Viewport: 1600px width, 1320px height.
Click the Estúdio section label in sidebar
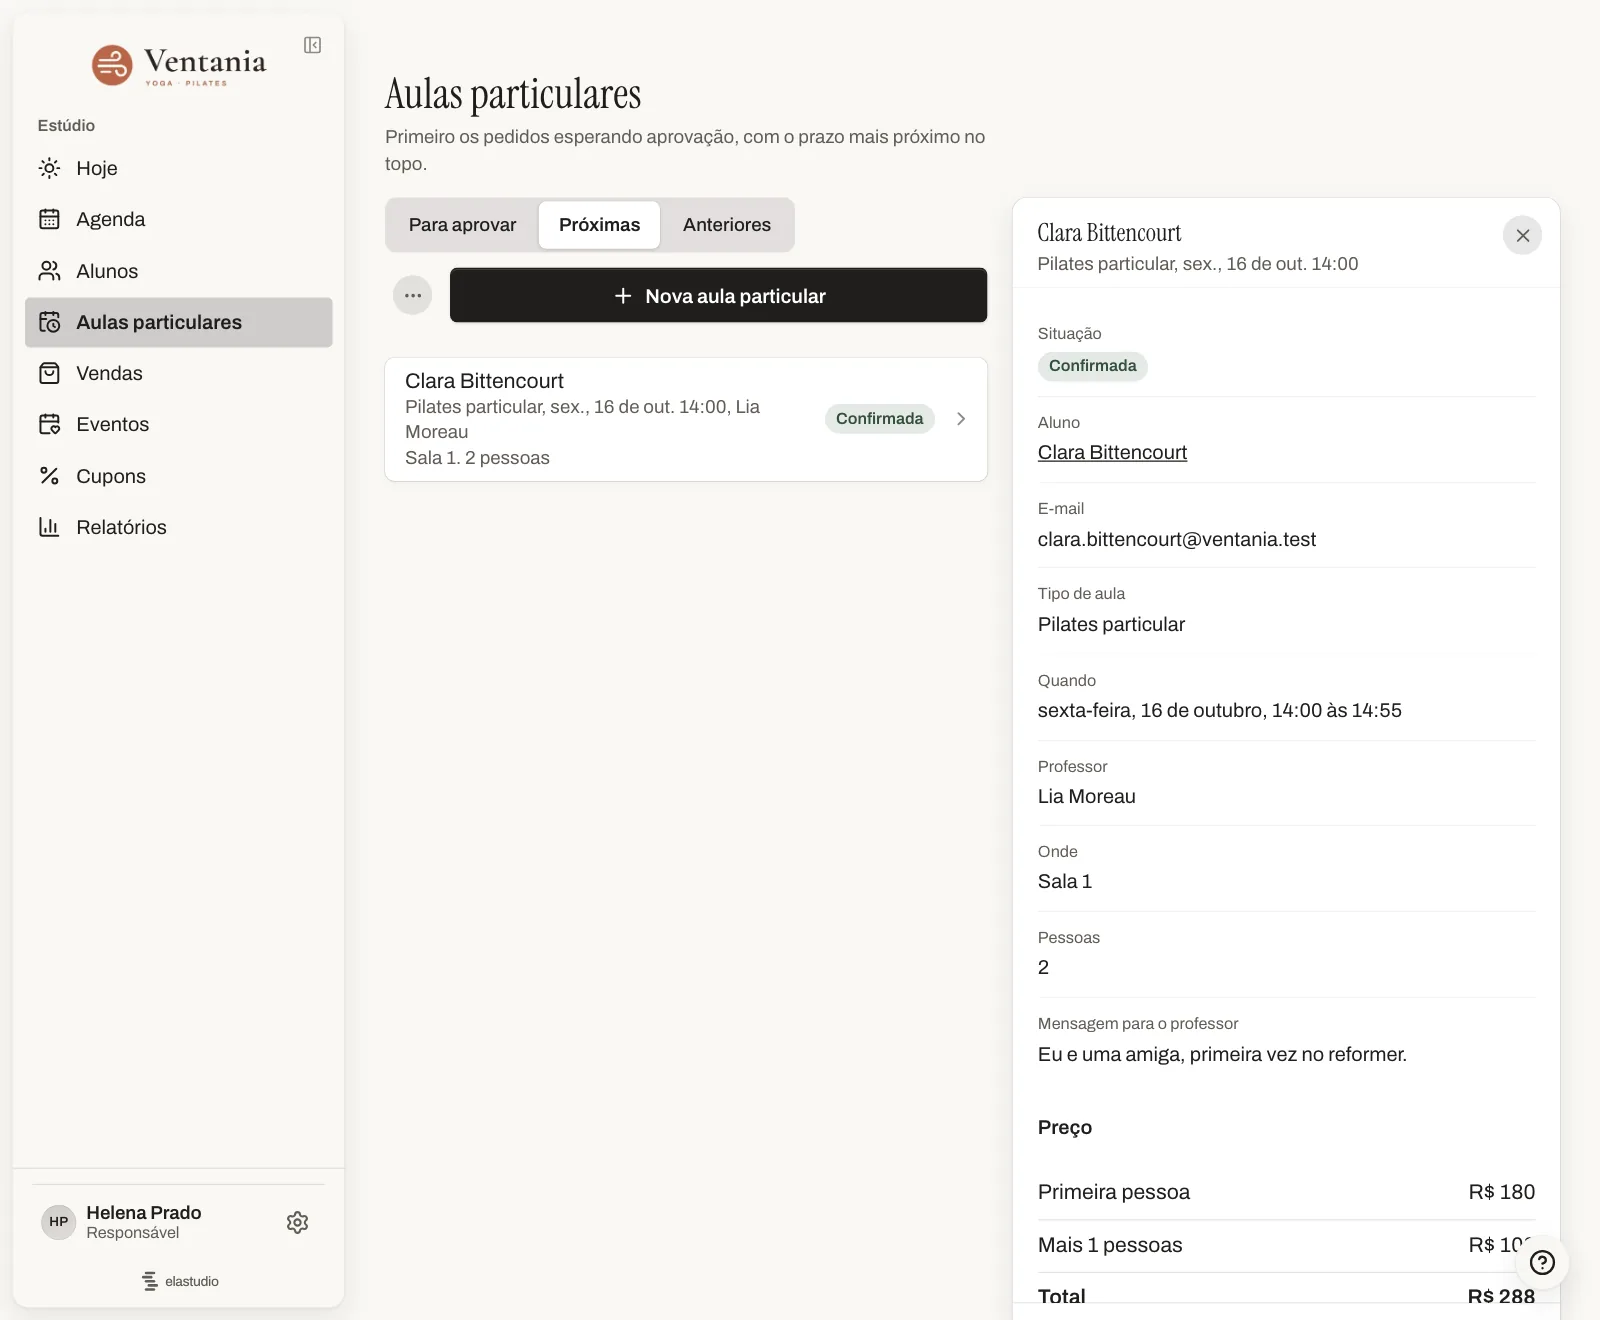pos(66,125)
